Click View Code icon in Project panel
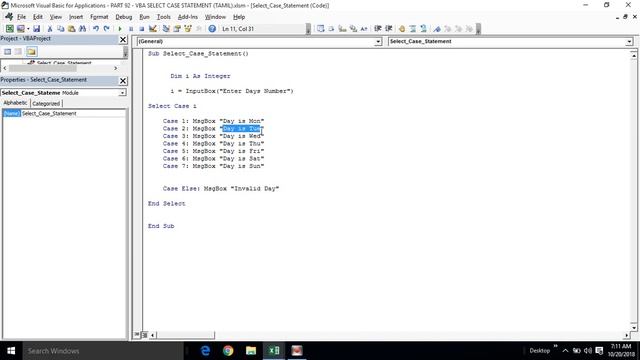 [x=7, y=51]
